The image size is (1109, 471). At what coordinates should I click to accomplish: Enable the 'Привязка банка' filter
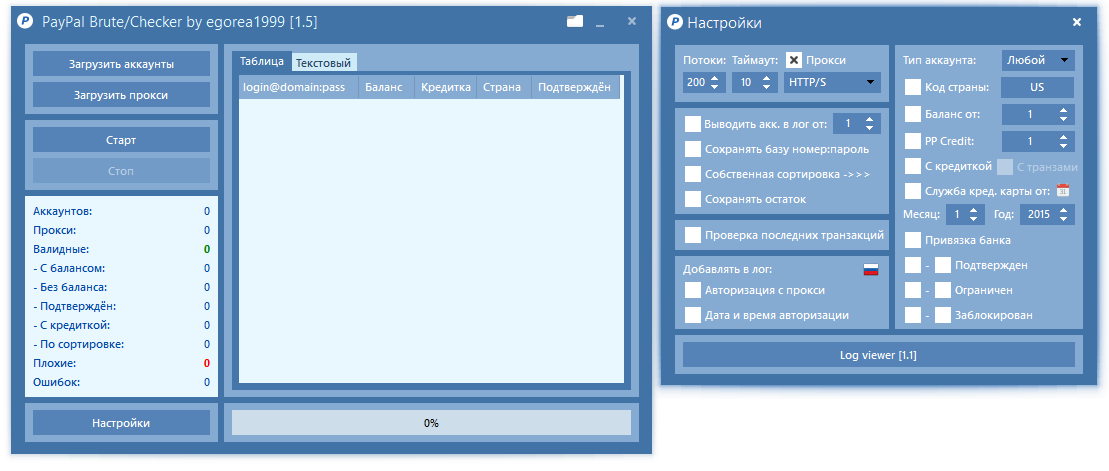(913, 240)
